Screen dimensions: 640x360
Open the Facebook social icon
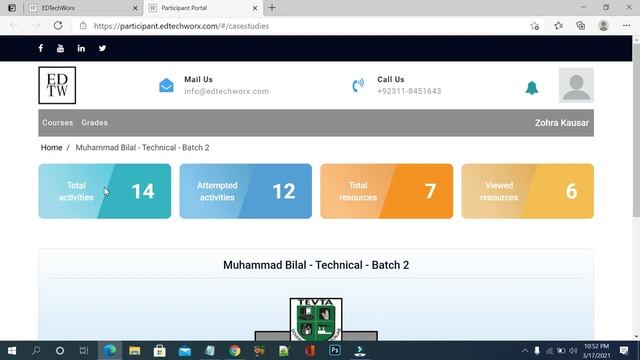(41, 48)
